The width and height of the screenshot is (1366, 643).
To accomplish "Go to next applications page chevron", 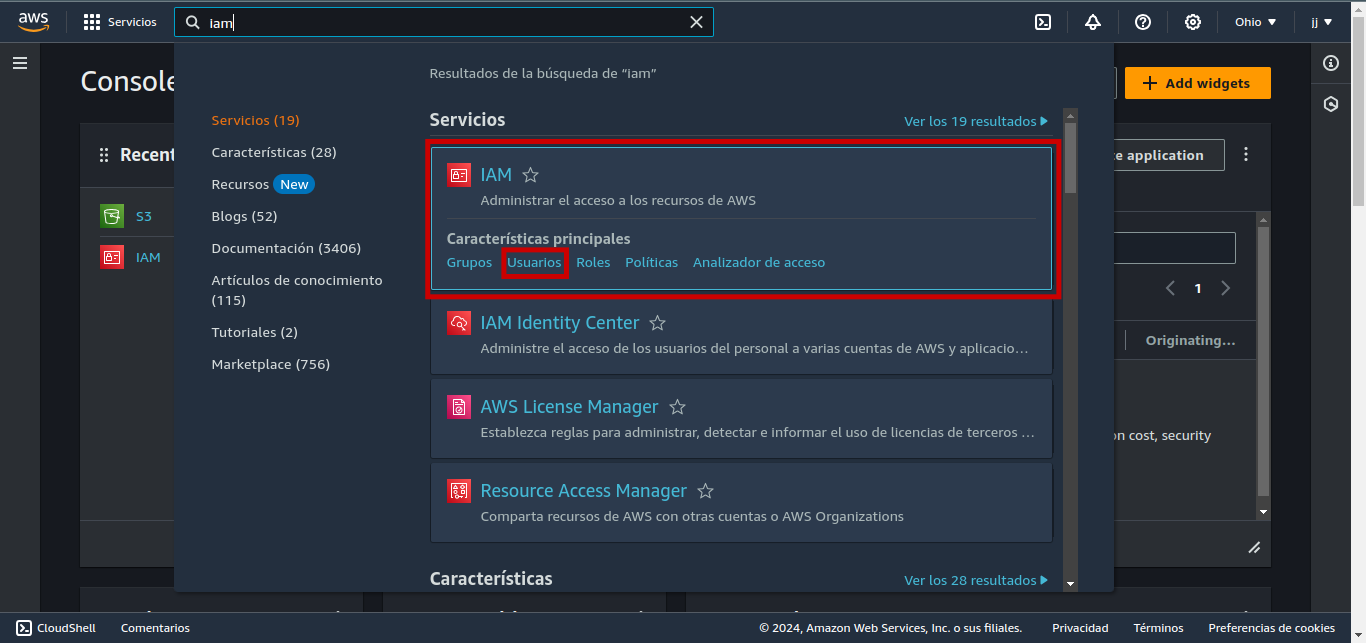I will click(1225, 288).
